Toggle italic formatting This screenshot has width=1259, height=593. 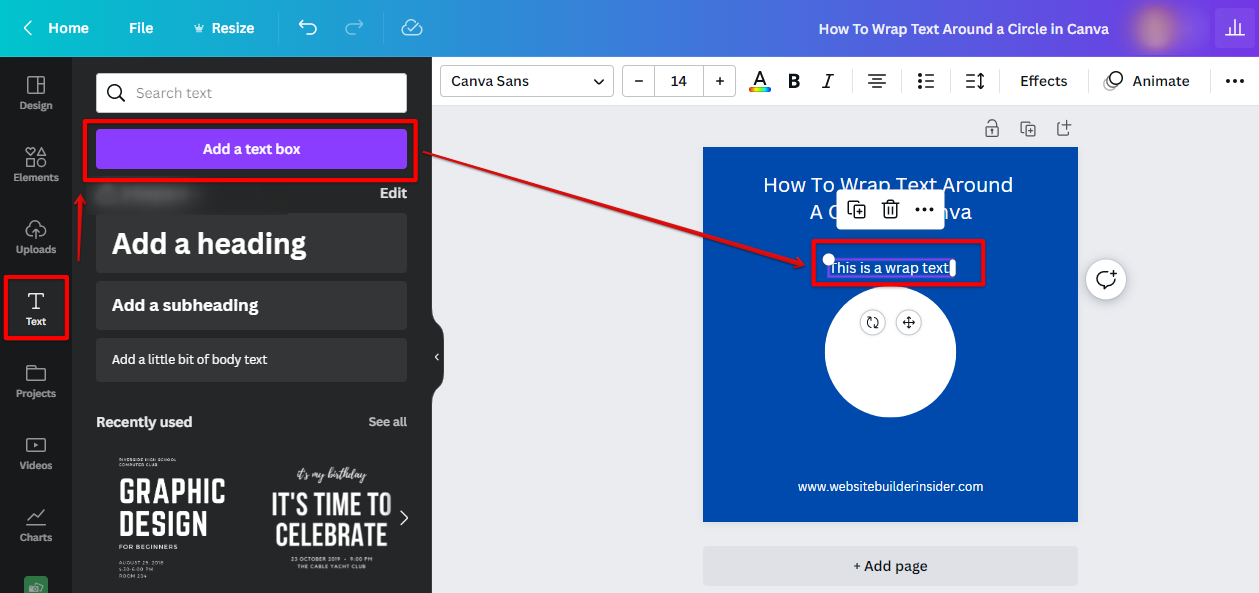[x=827, y=81]
